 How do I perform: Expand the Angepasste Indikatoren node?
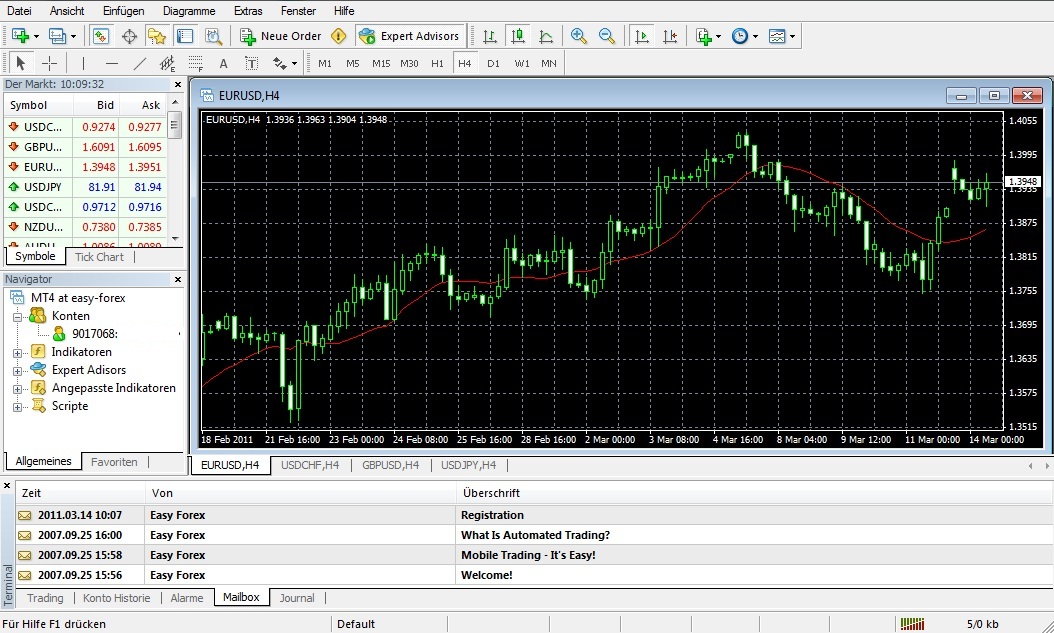point(17,389)
